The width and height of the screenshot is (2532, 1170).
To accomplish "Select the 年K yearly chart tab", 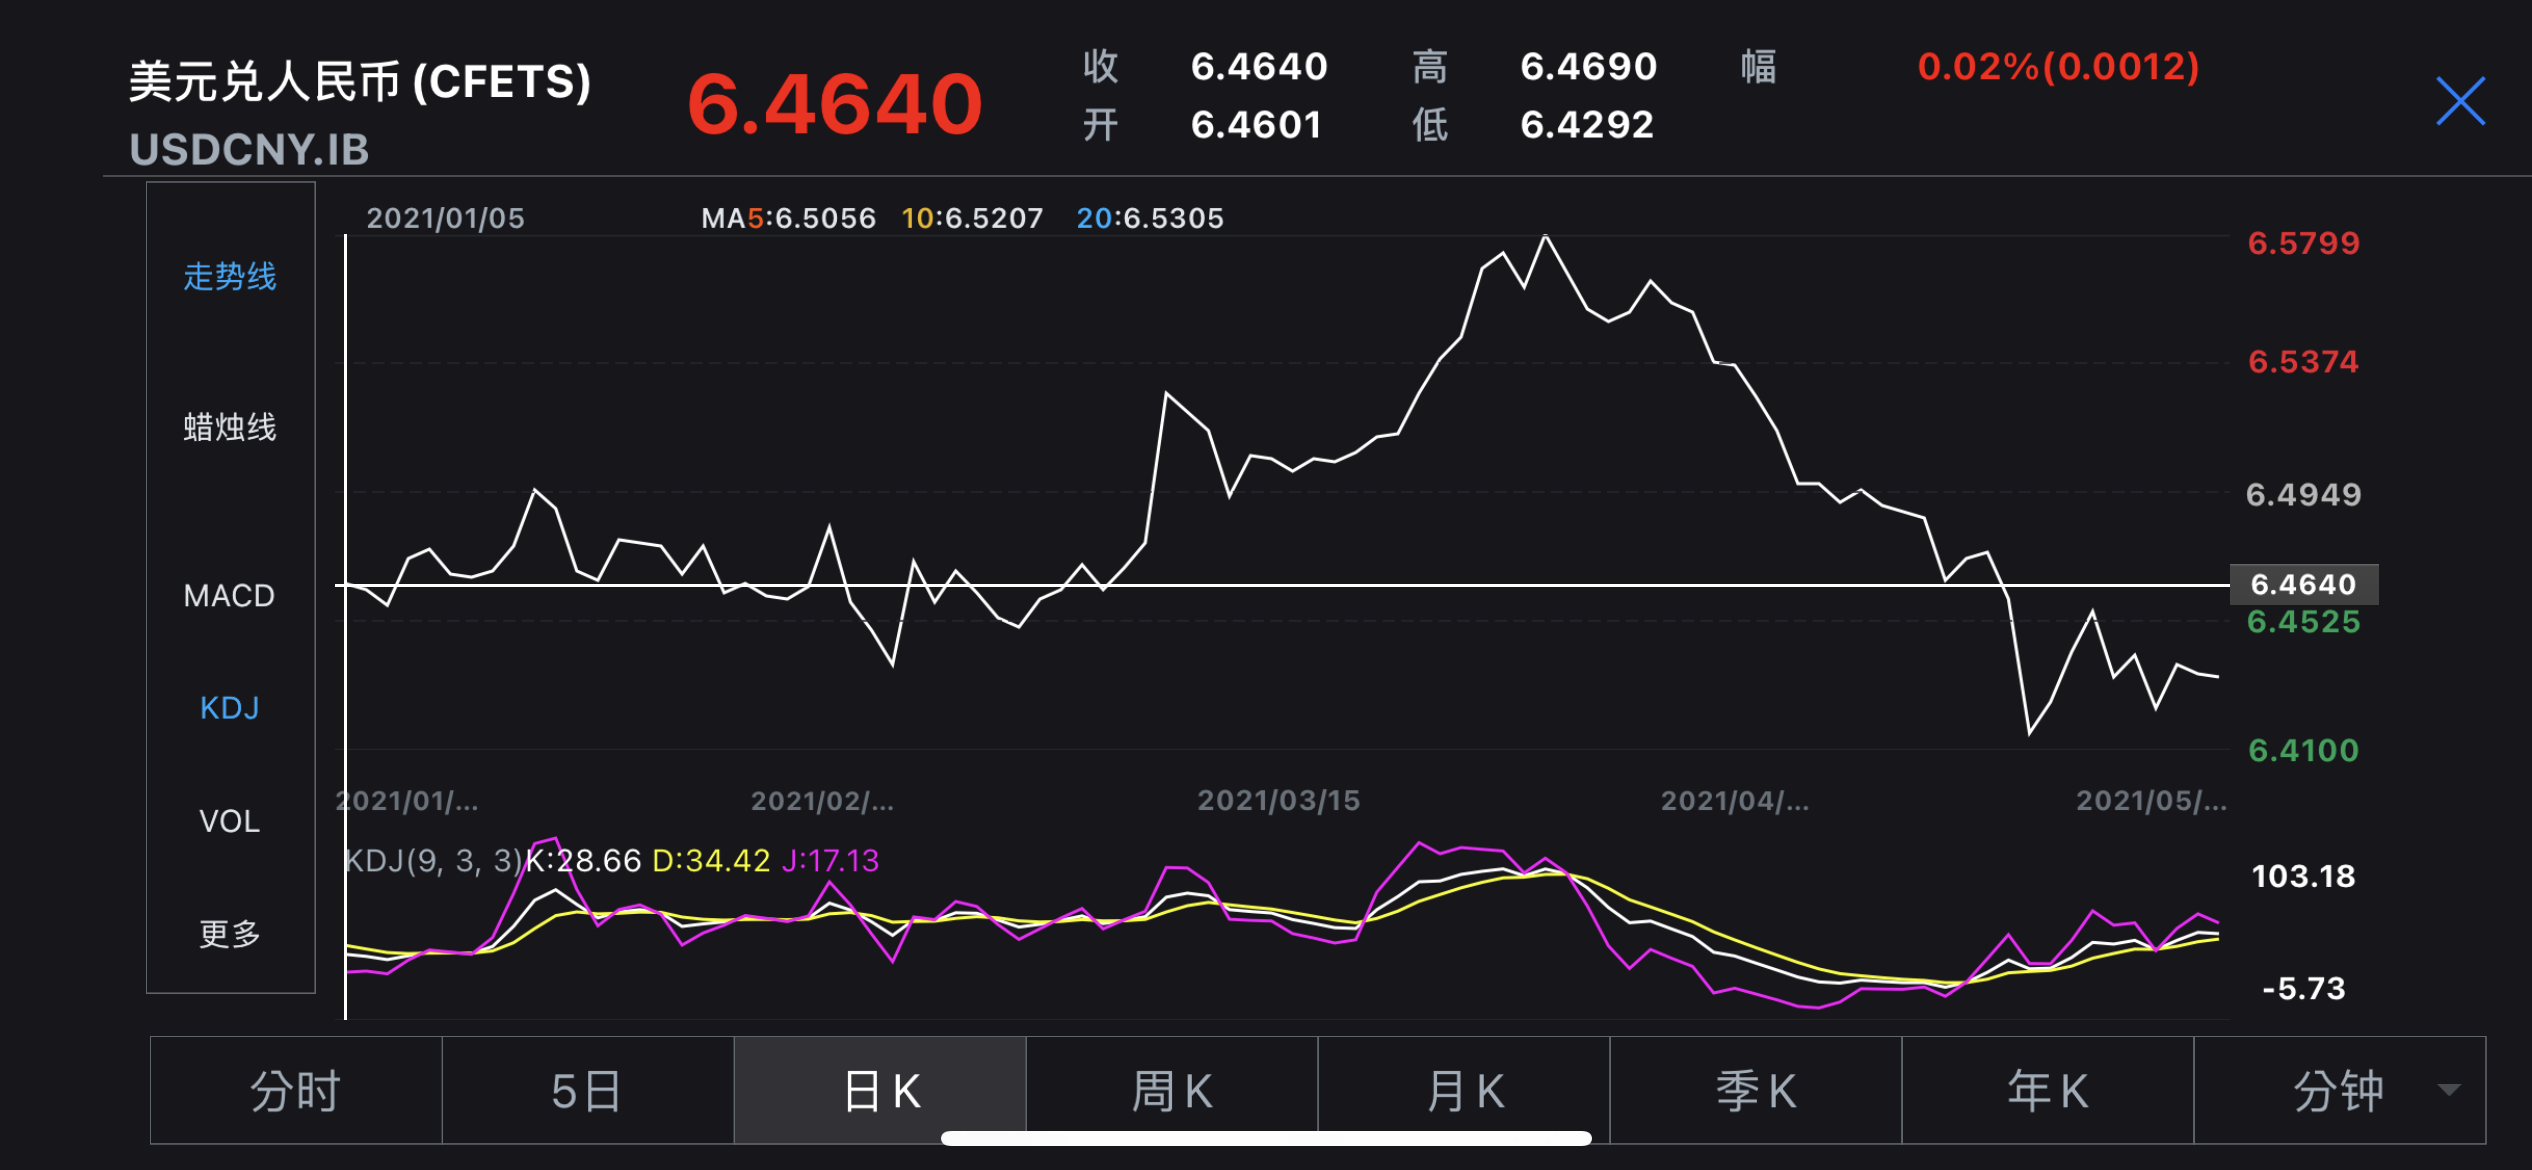I will point(2048,1090).
